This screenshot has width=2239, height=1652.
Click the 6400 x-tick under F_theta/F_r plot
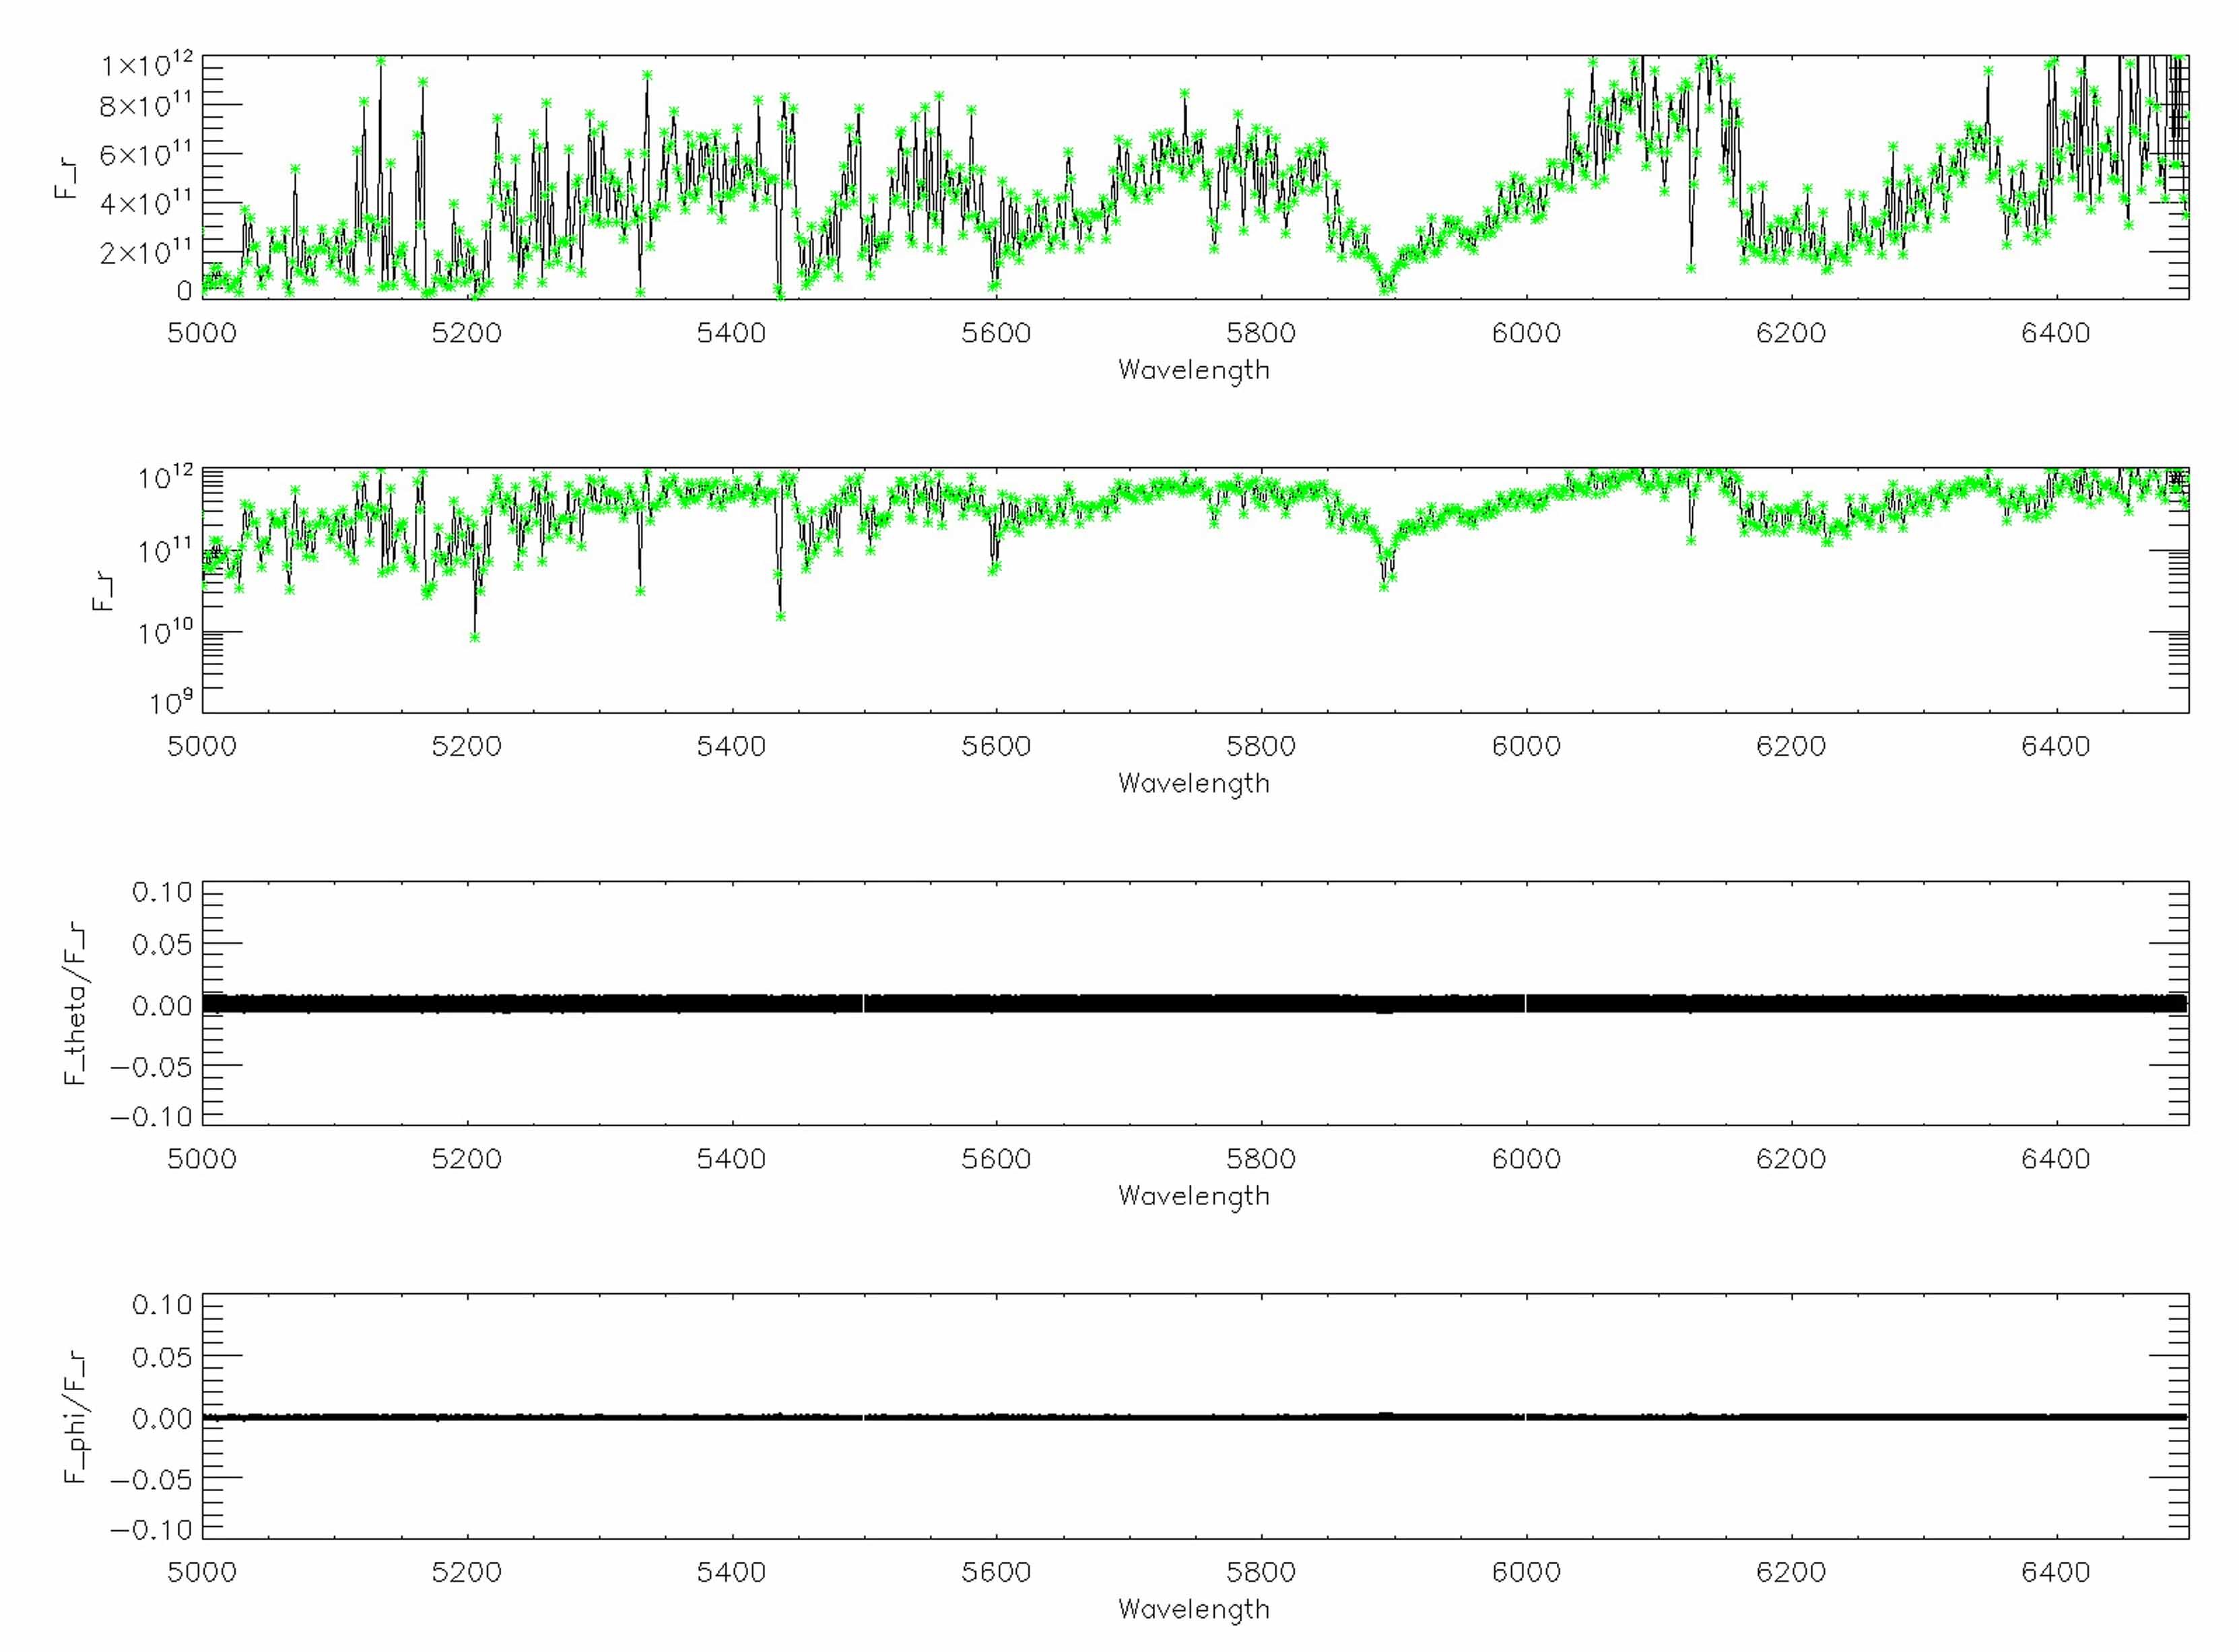[2055, 1159]
